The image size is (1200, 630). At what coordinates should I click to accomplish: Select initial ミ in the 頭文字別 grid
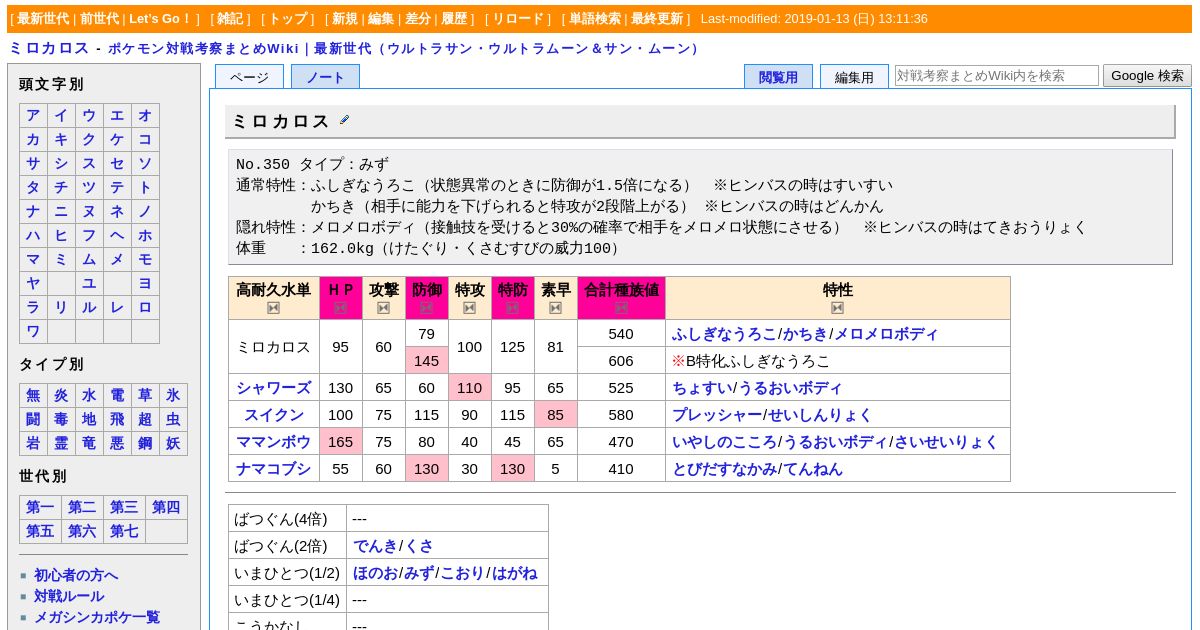point(61,259)
